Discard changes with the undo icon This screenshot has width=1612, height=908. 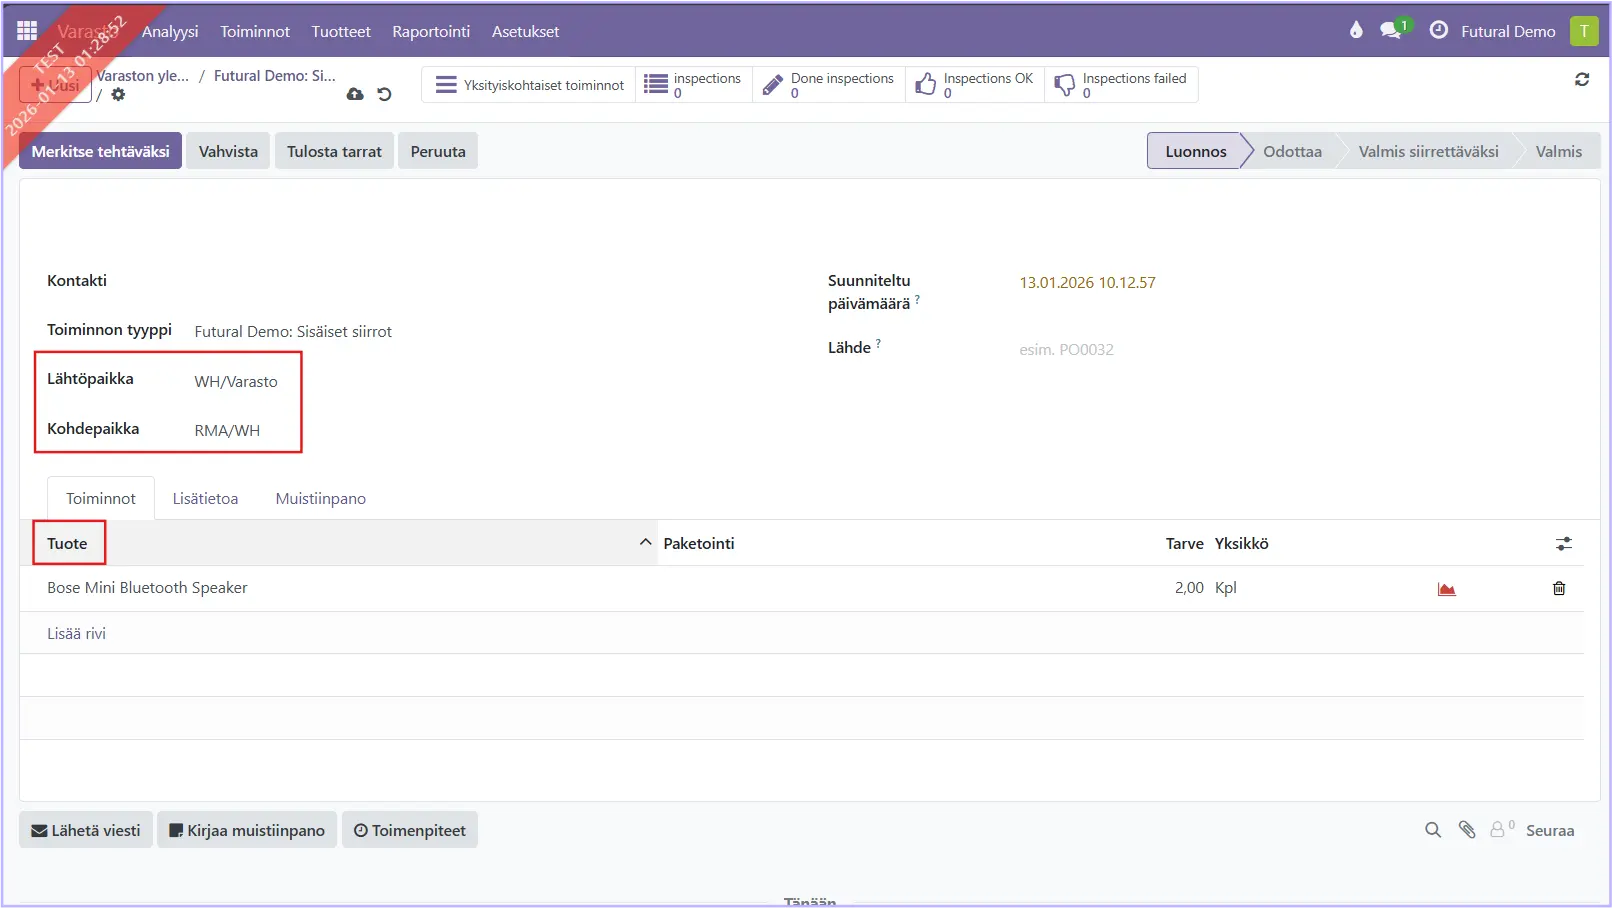(384, 94)
